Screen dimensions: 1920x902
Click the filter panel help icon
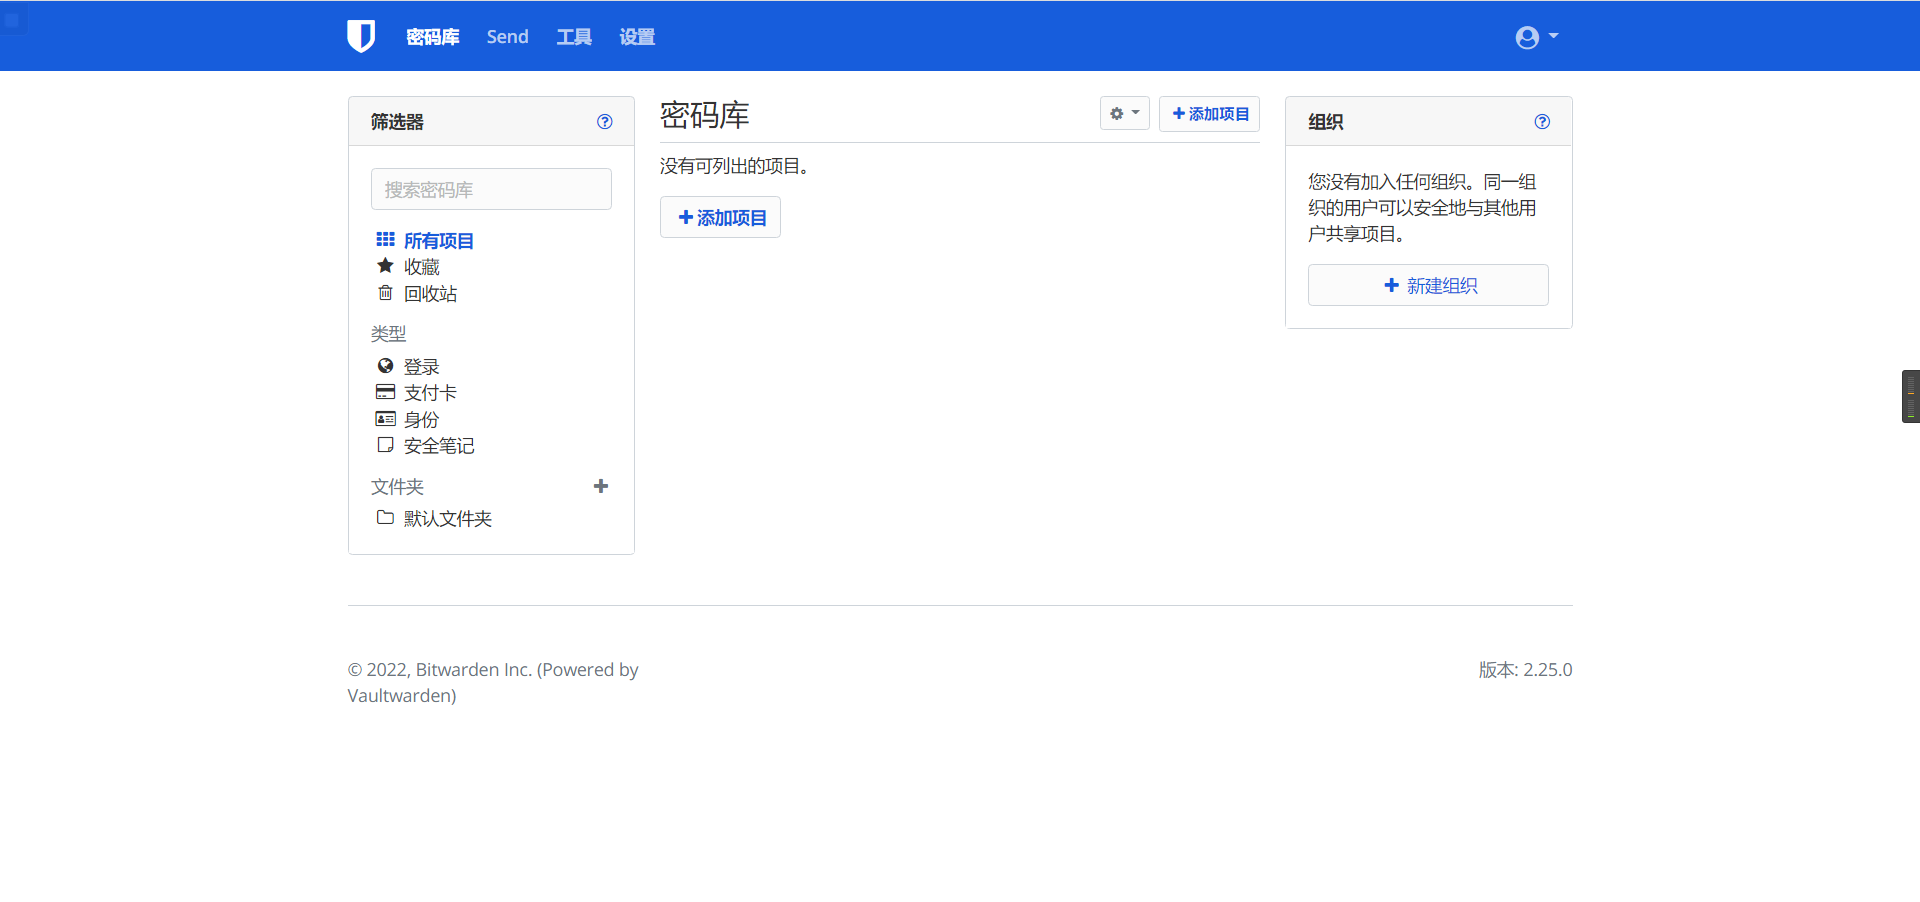604,122
